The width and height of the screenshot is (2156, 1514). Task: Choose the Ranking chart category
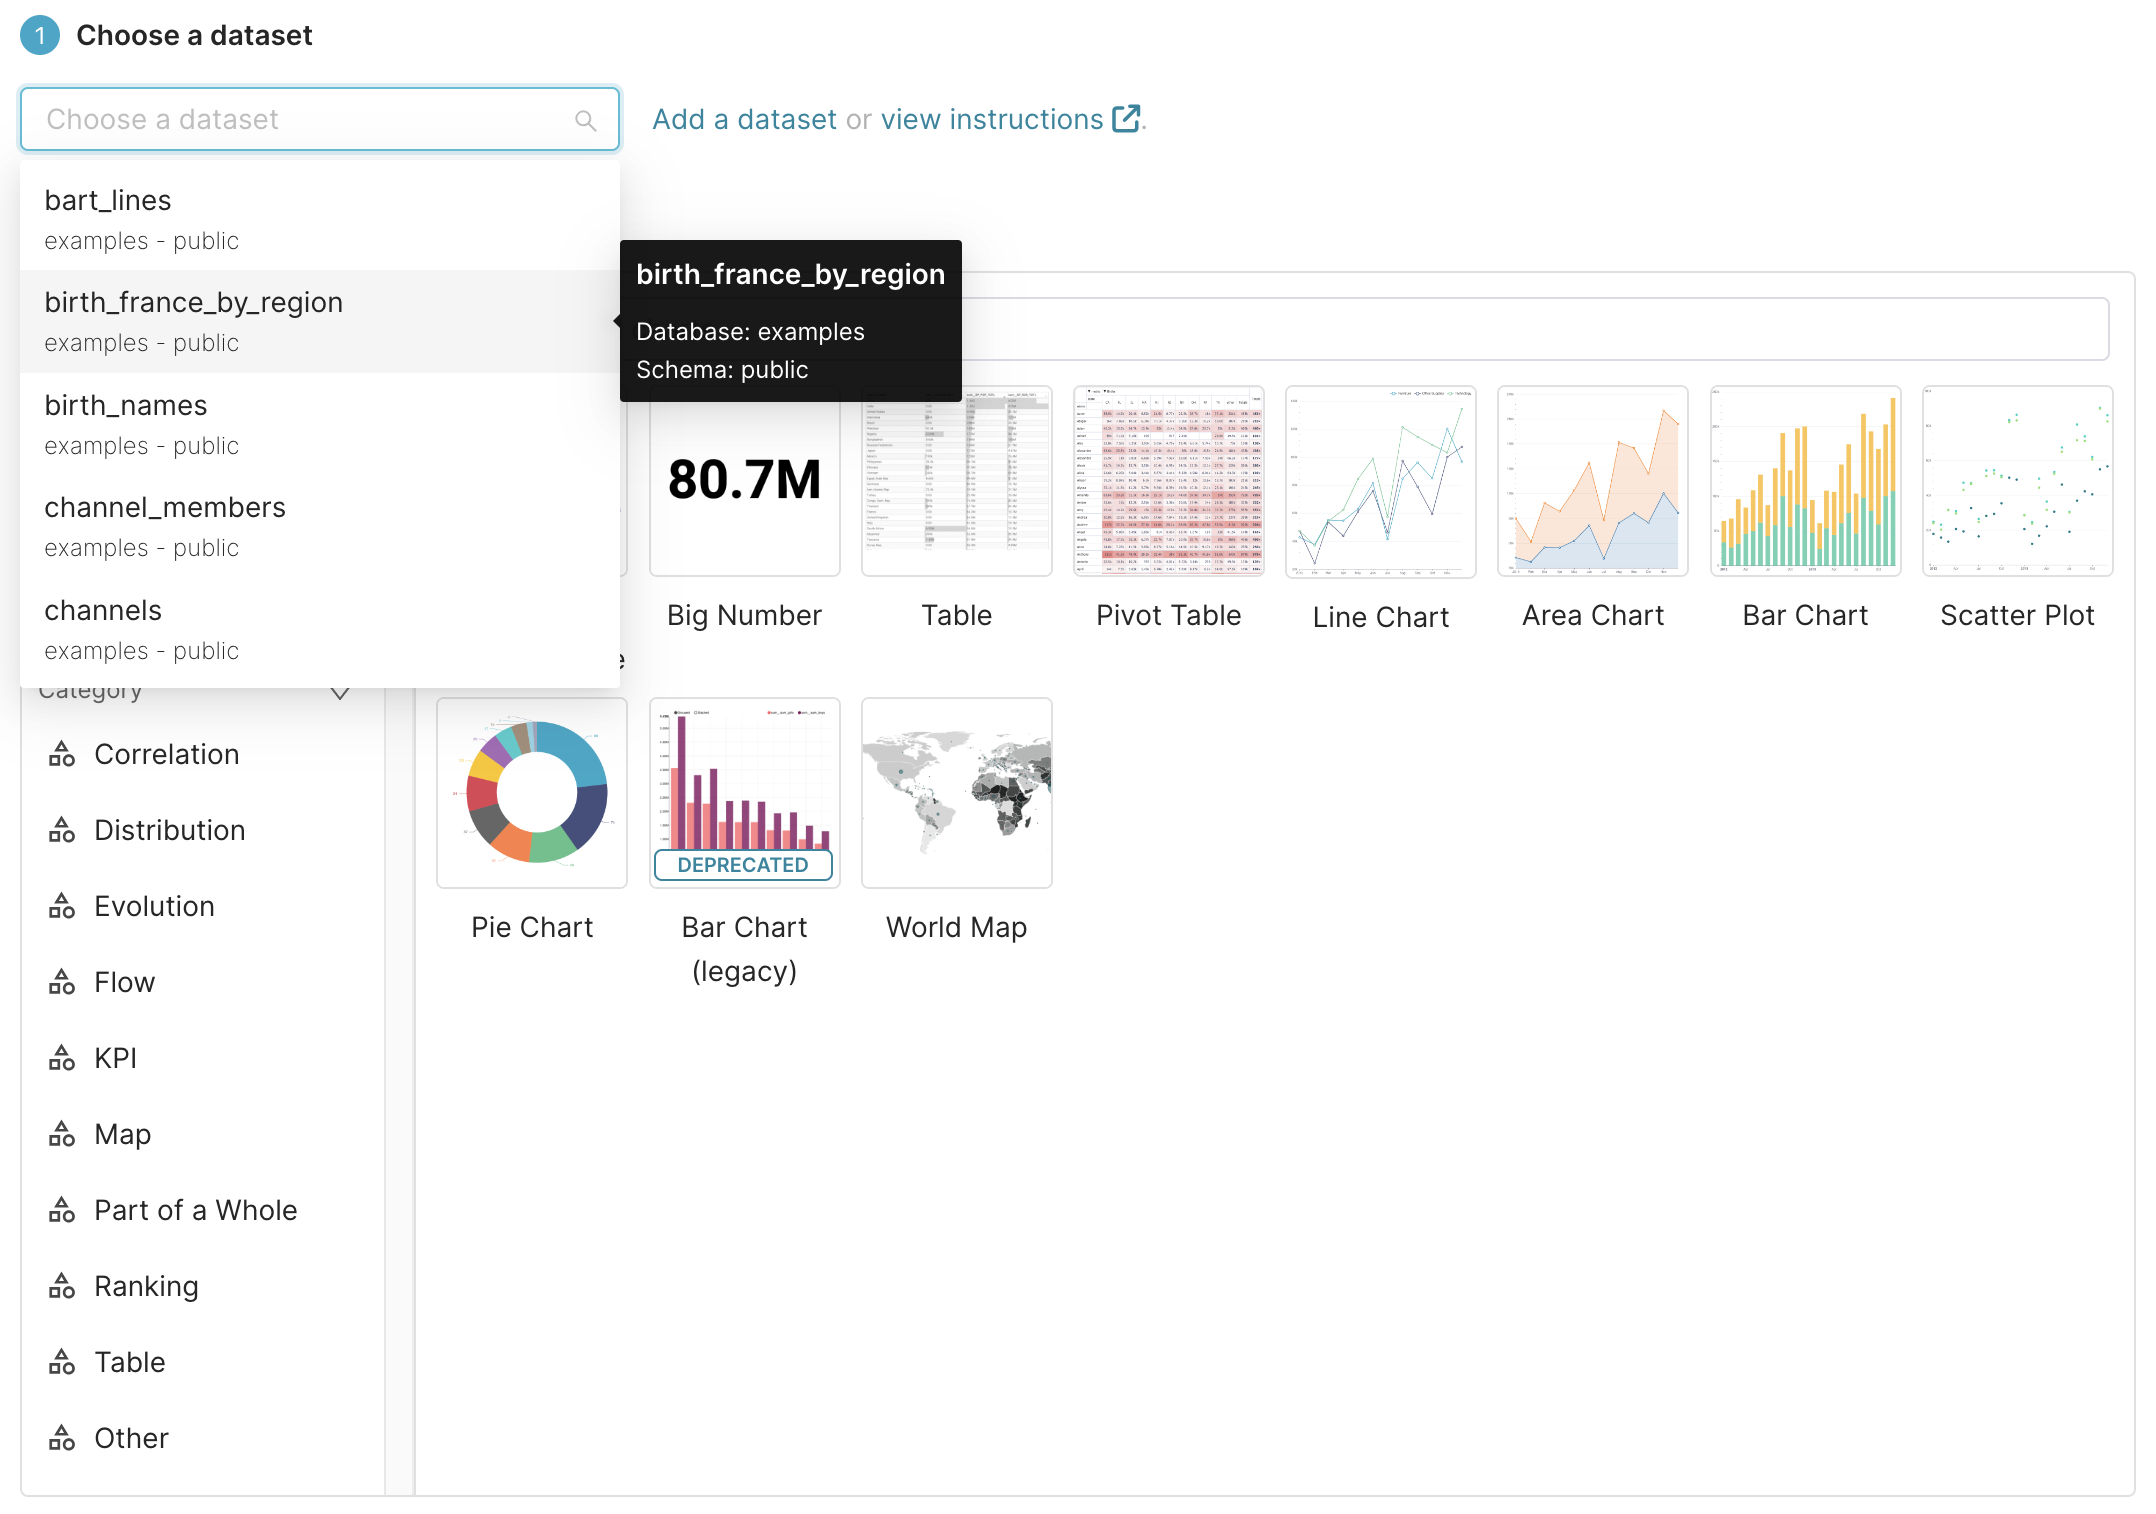[x=146, y=1286]
